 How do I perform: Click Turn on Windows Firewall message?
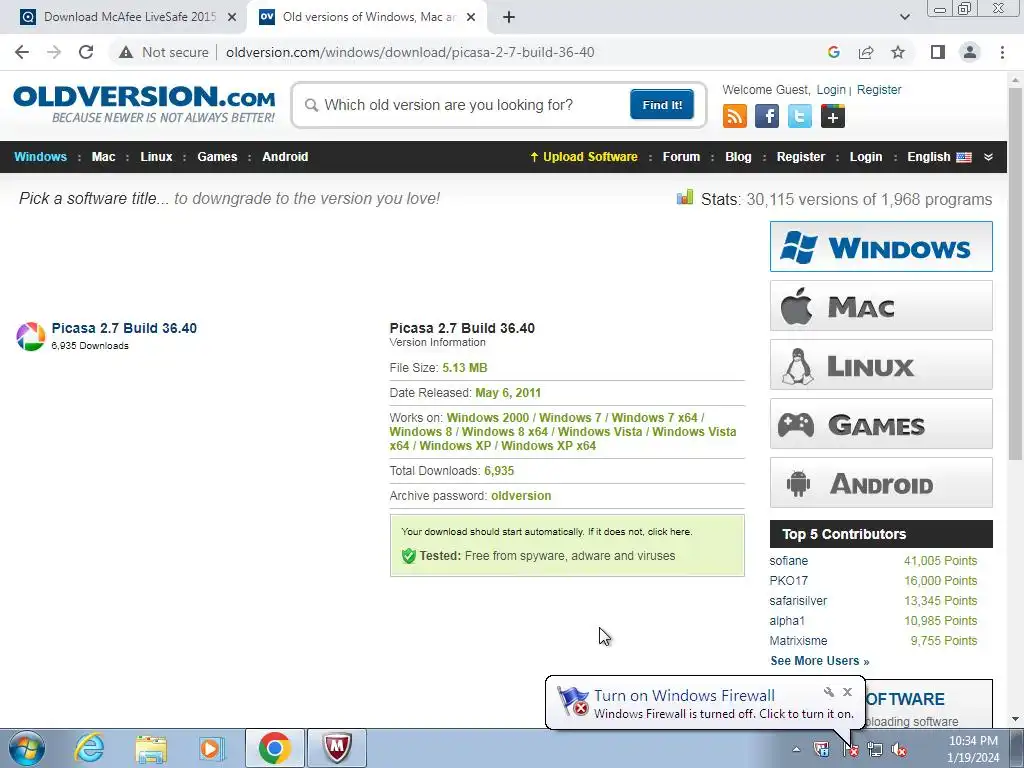point(684,696)
